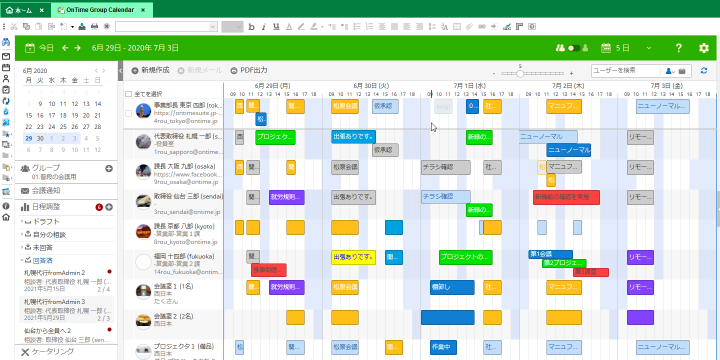This screenshot has width=720, height=360.
Task: Open the settings gear icon
Action: [703, 48]
